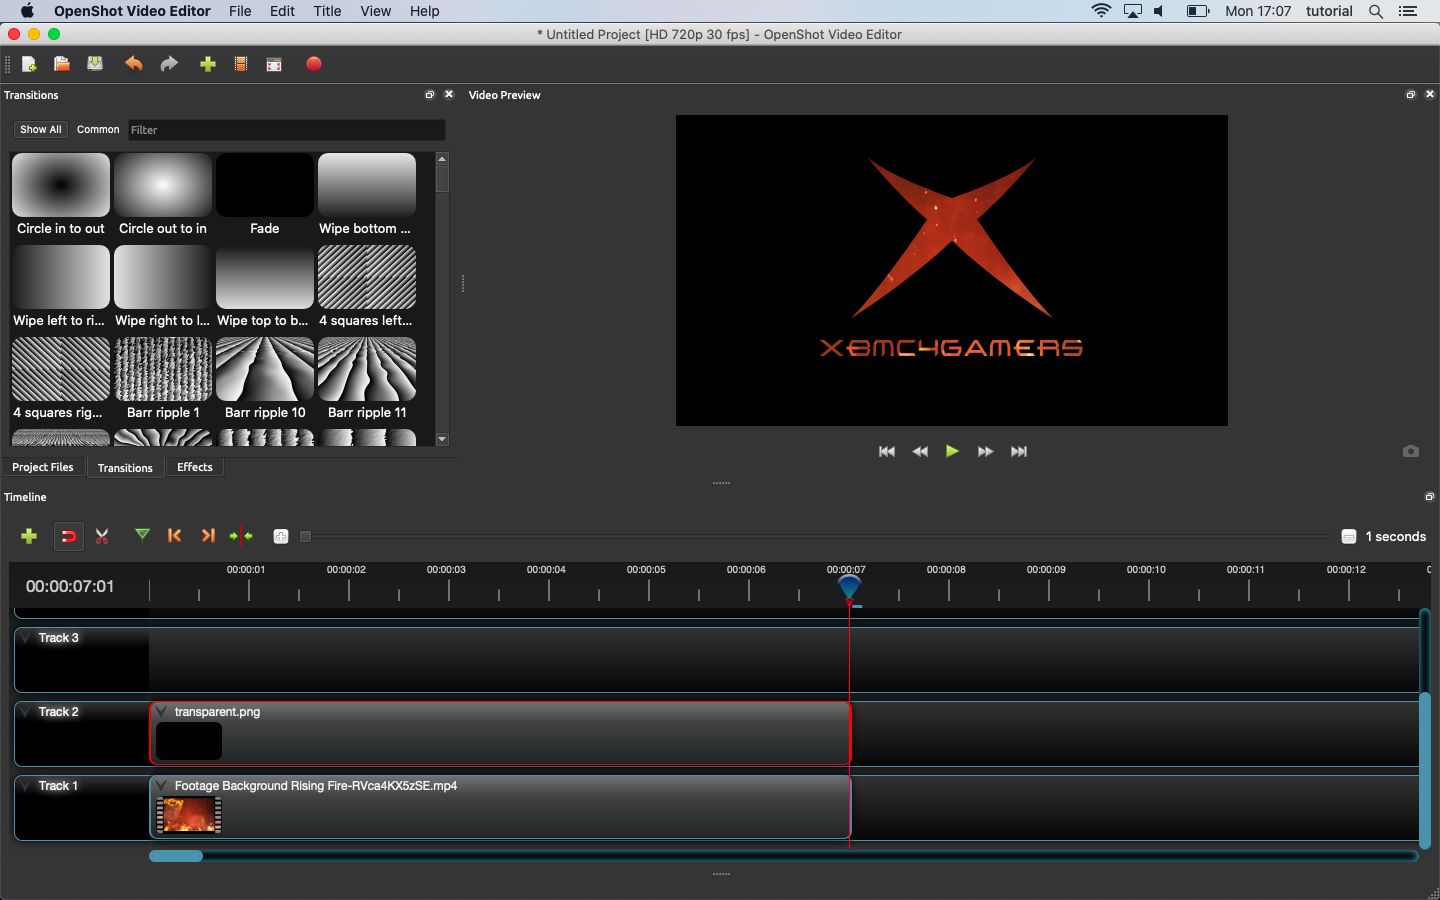Screen dimensions: 1440x900
Task: Click the Import Files green plus icon
Action: point(208,64)
